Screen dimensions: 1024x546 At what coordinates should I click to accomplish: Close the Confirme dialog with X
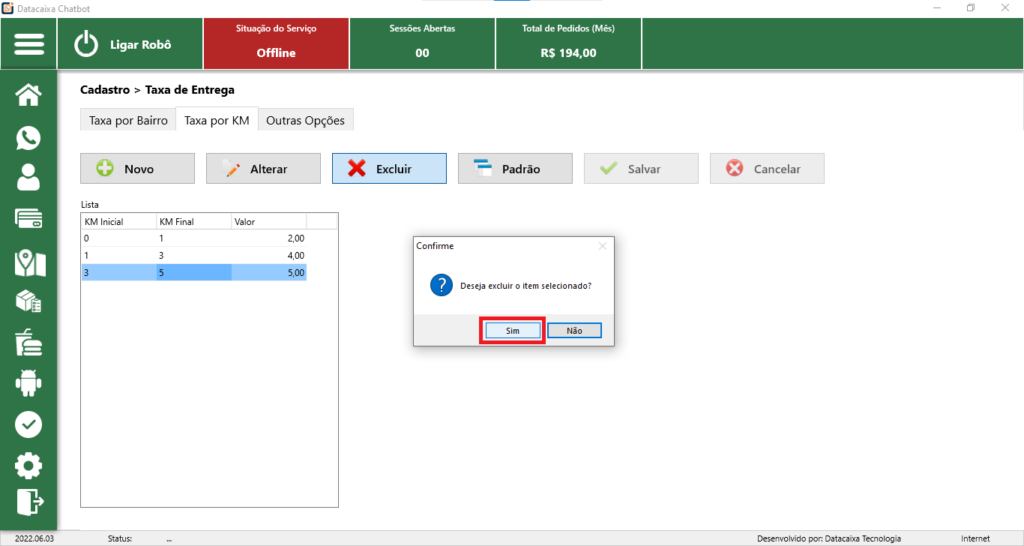point(602,245)
